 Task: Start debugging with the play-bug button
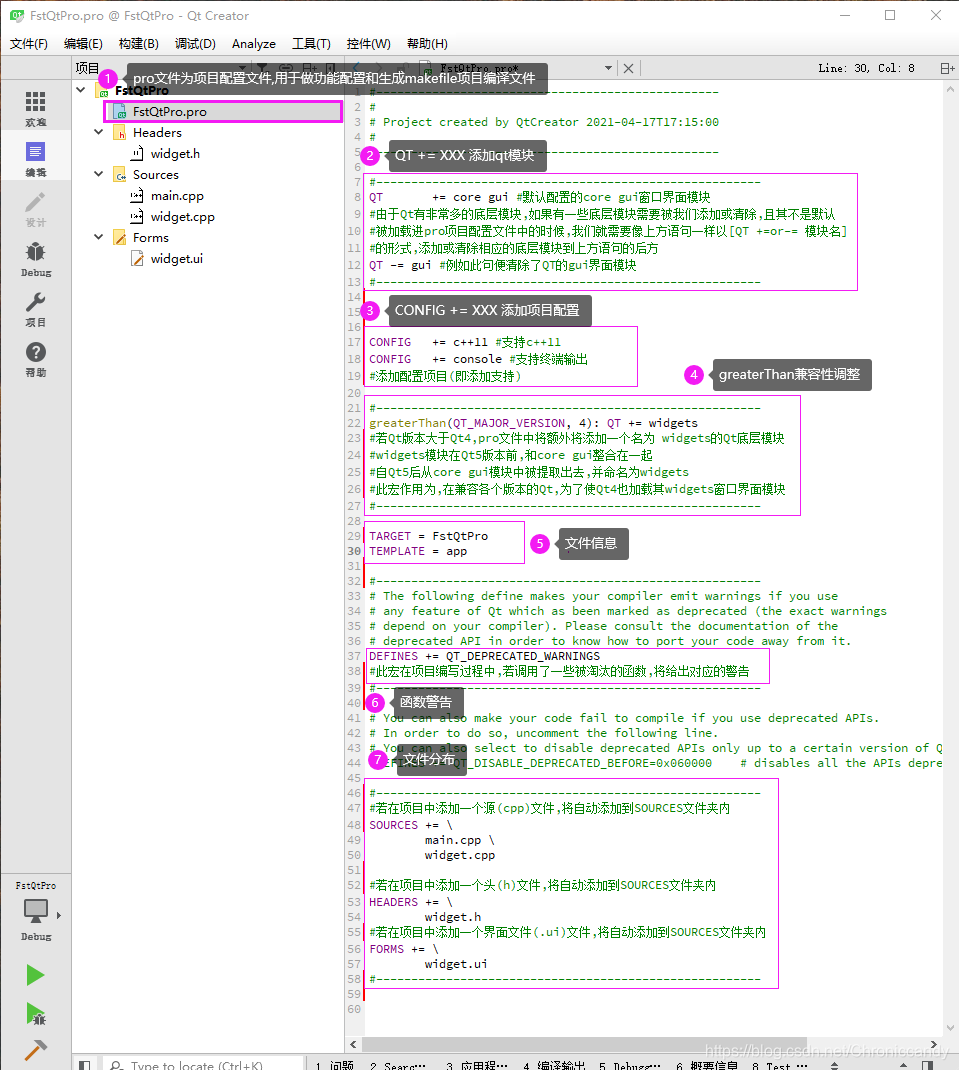[35, 1013]
